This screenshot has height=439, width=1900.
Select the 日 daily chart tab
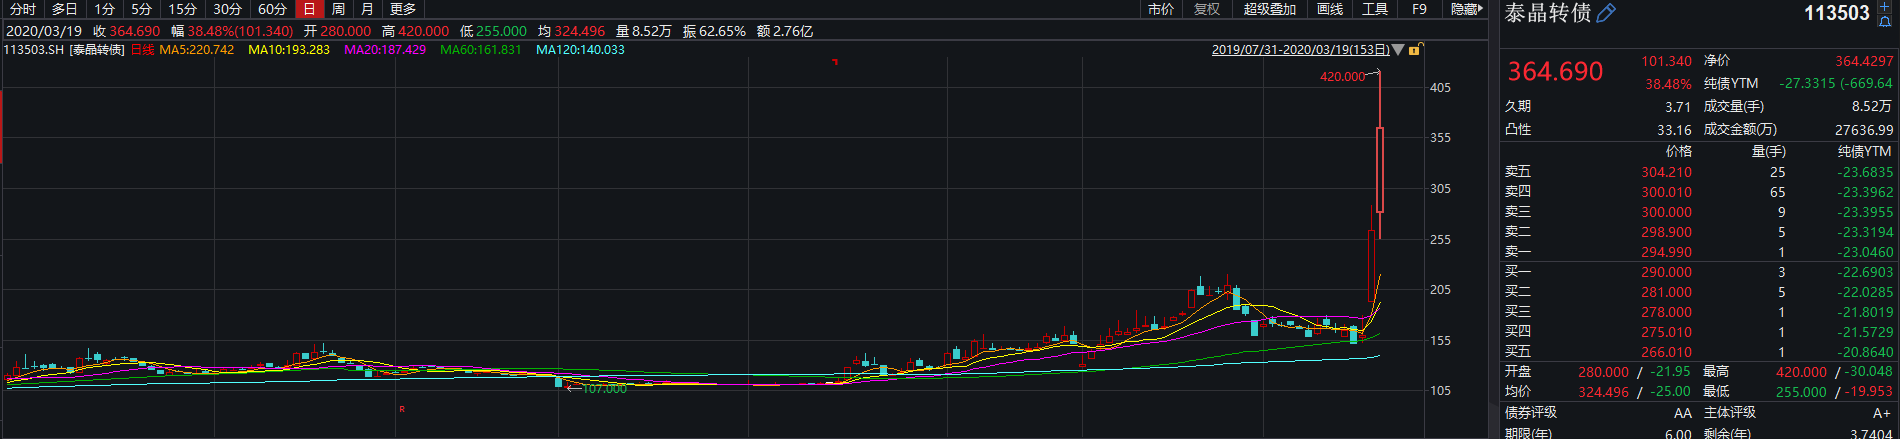click(310, 9)
